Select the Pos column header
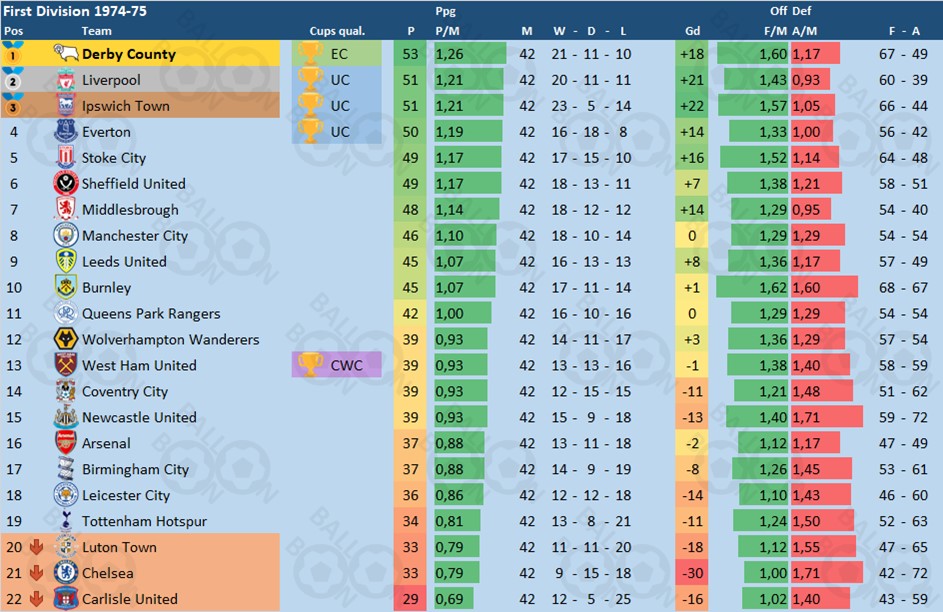943x612 pixels. (14, 31)
